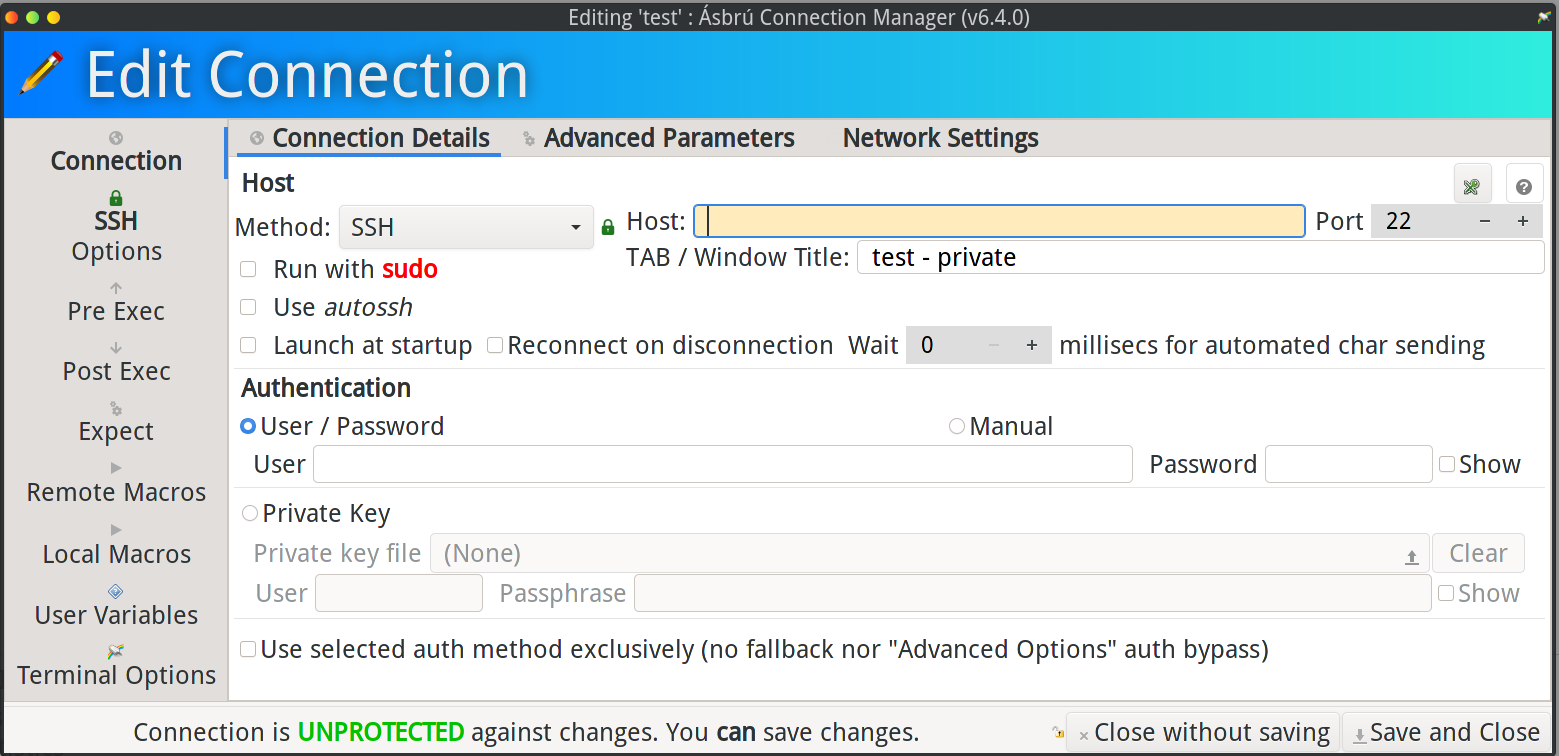Enable Run with sudo checkbox
This screenshot has width=1559, height=756.
pos(249,269)
